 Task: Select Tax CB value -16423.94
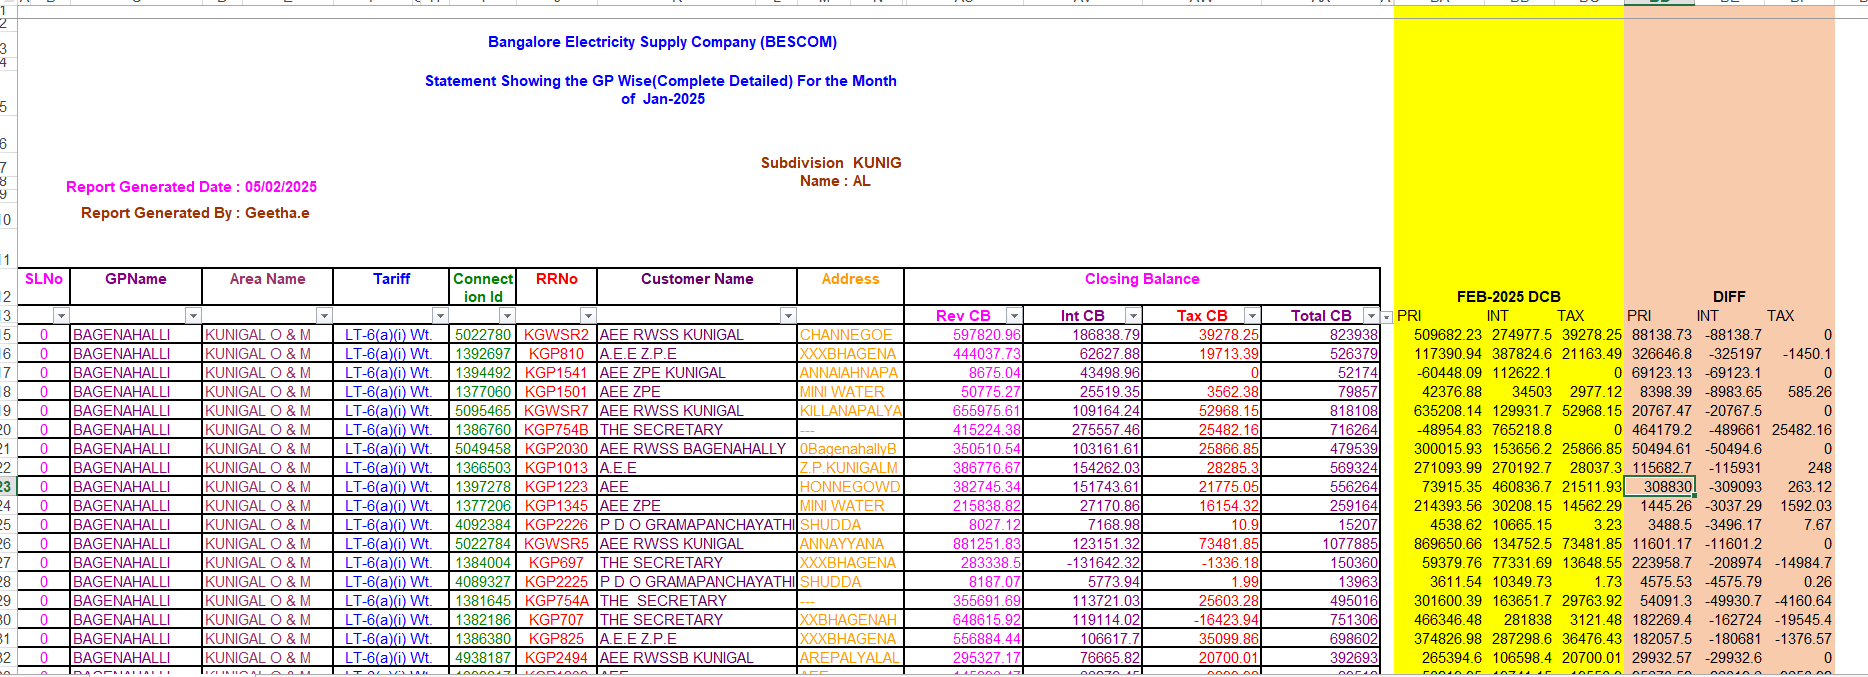pyautogui.click(x=1202, y=620)
